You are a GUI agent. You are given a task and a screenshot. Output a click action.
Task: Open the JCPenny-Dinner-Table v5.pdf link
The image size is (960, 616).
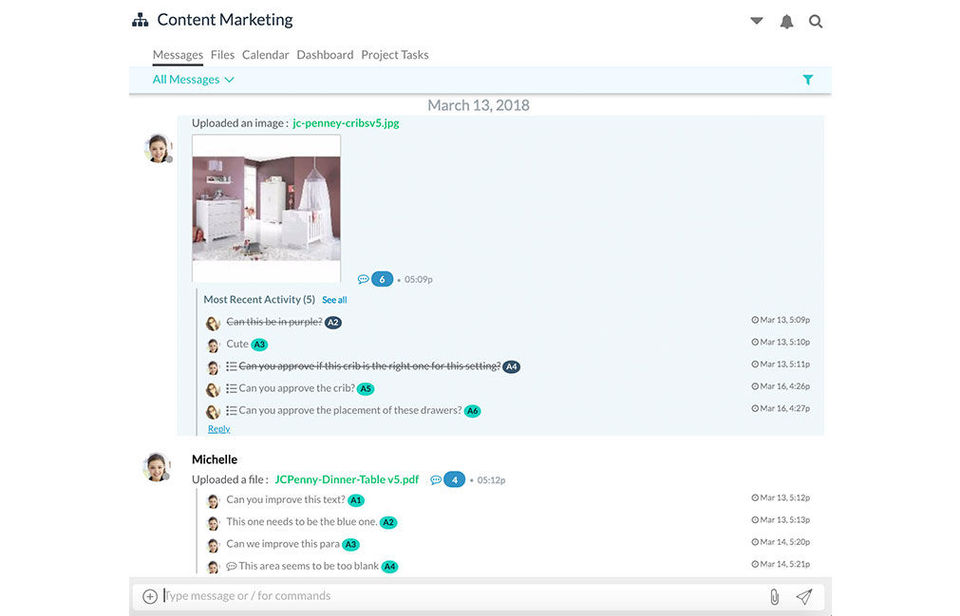point(347,479)
